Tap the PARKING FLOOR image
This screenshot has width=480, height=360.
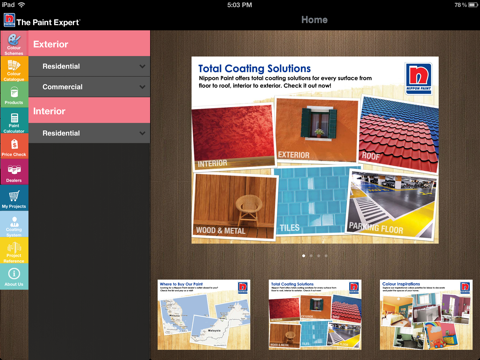391,204
